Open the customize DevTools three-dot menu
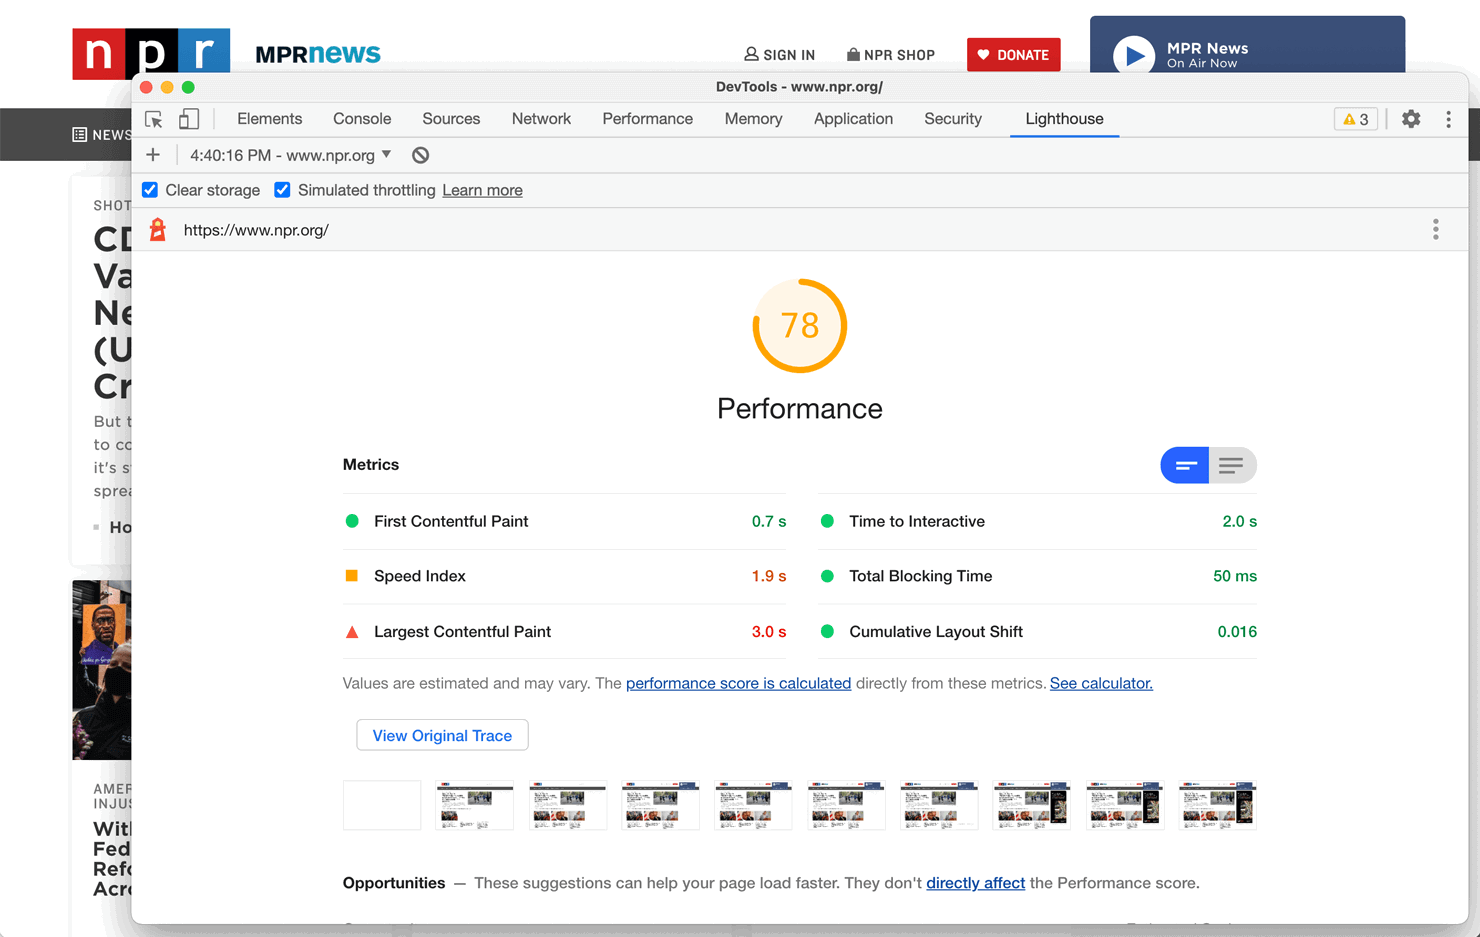The width and height of the screenshot is (1480, 937). [x=1448, y=119]
